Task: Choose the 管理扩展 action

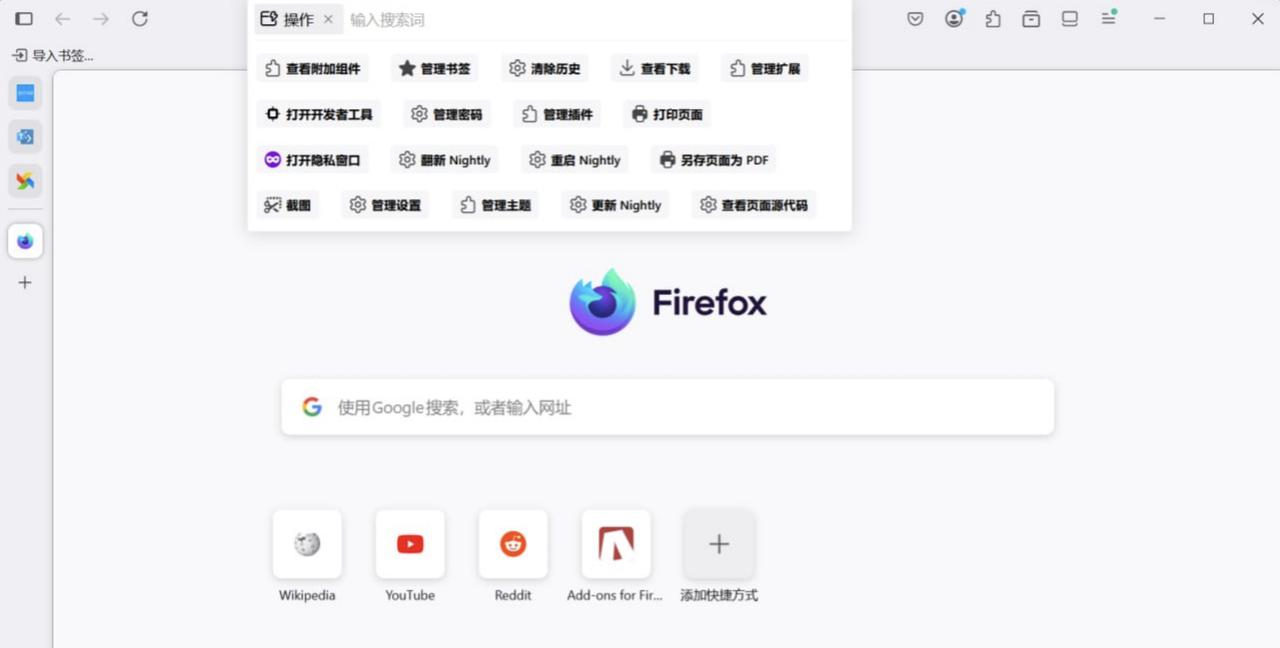Action: 765,69
